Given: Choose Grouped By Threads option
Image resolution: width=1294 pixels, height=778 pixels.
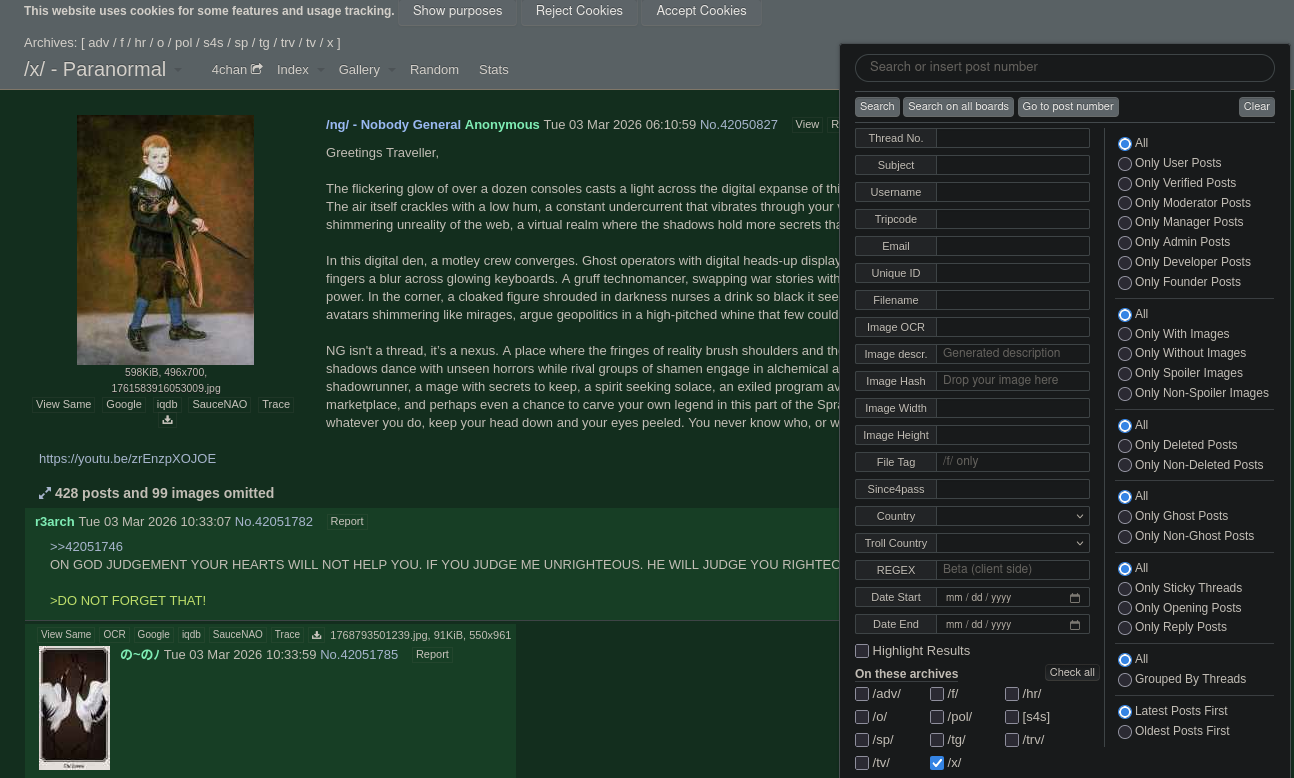Looking at the screenshot, I should (1125, 680).
